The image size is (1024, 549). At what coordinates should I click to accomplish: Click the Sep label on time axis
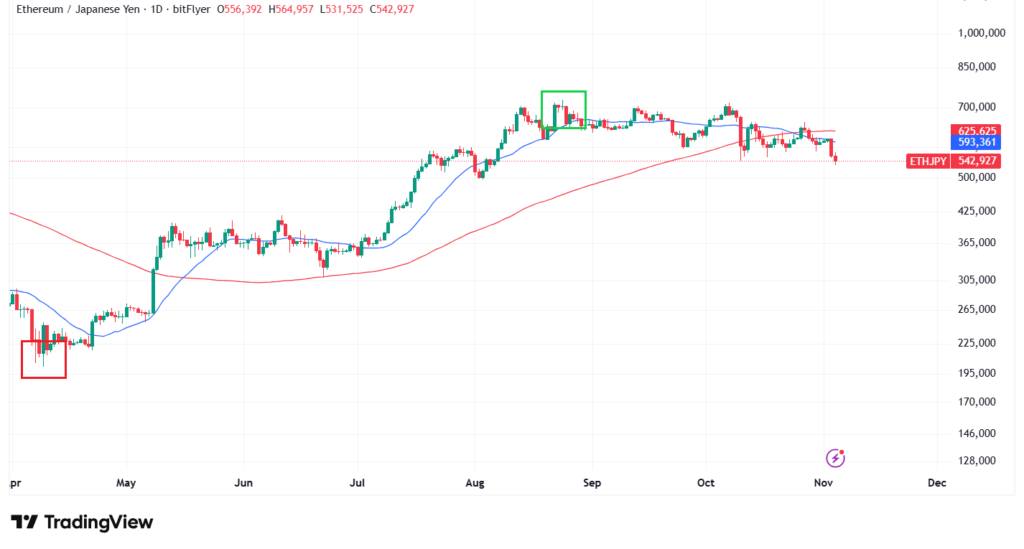[591, 483]
